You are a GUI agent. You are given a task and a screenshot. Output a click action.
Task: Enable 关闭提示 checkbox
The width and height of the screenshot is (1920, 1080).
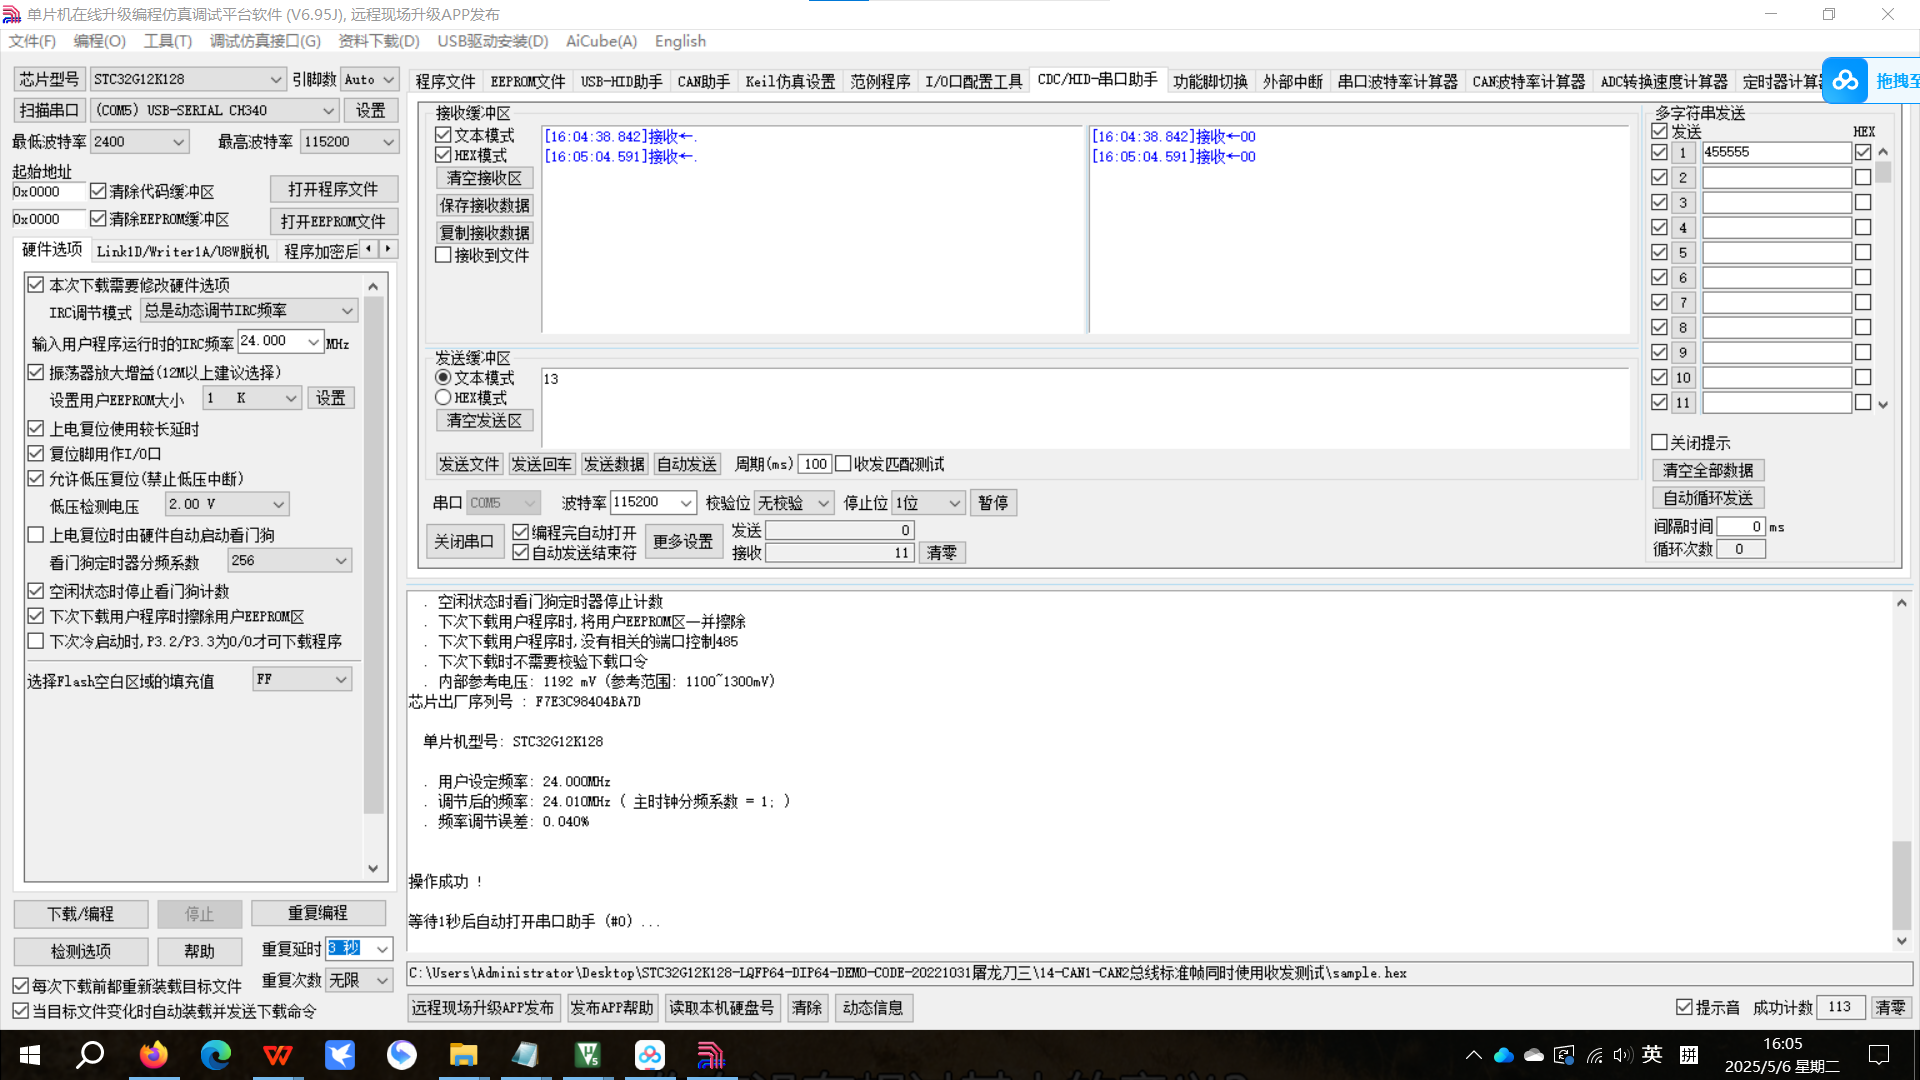pos(1660,442)
